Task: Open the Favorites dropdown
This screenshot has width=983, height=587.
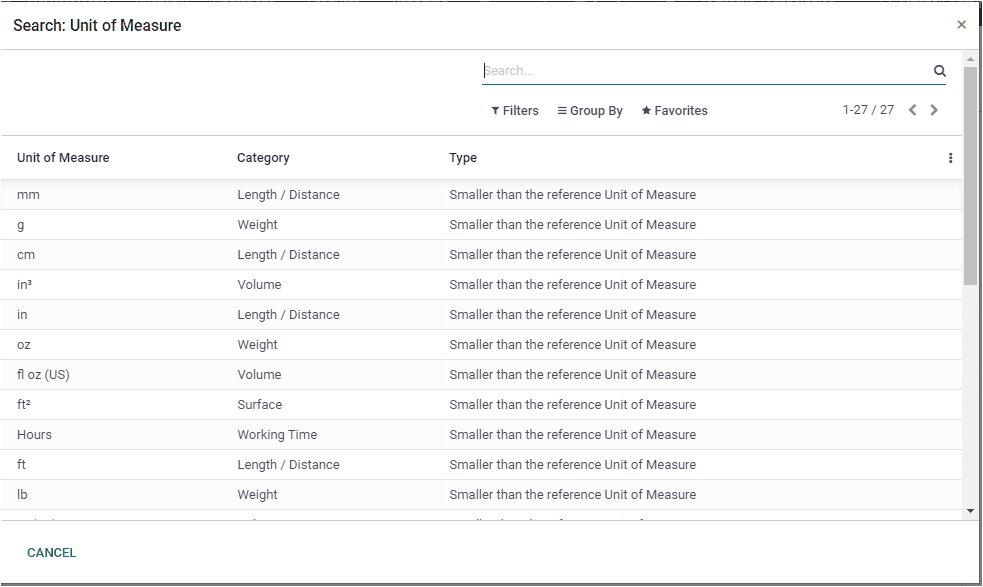Action: click(x=674, y=110)
